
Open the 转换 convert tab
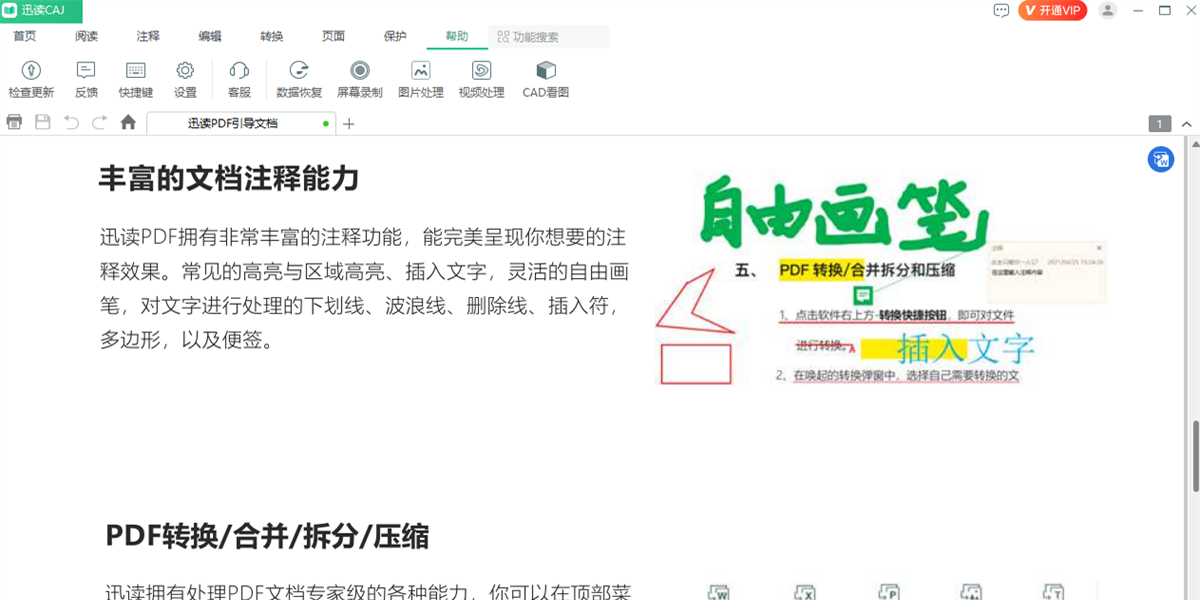pyautogui.click(x=272, y=37)
